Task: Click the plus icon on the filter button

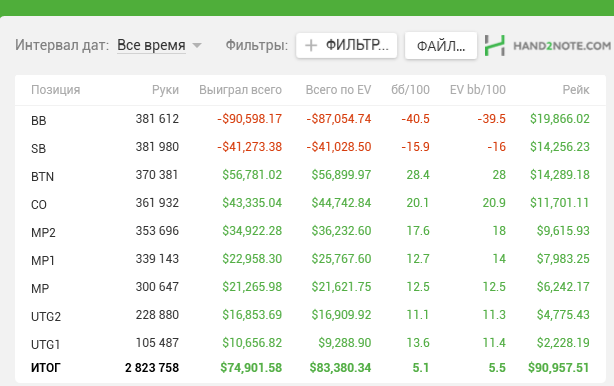Action: click(311, 45)
